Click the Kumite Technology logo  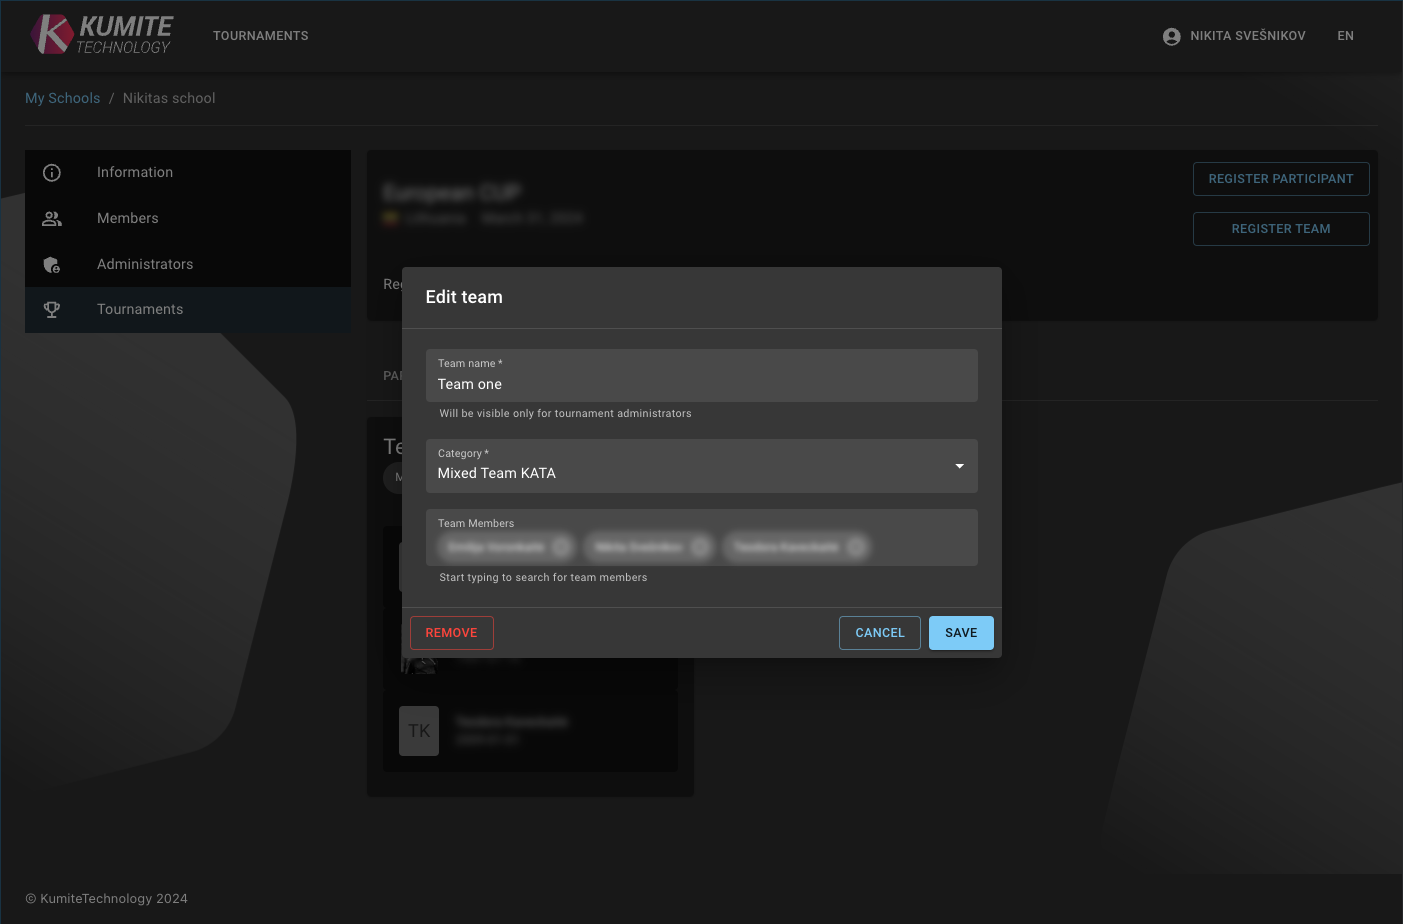[101, 35]
